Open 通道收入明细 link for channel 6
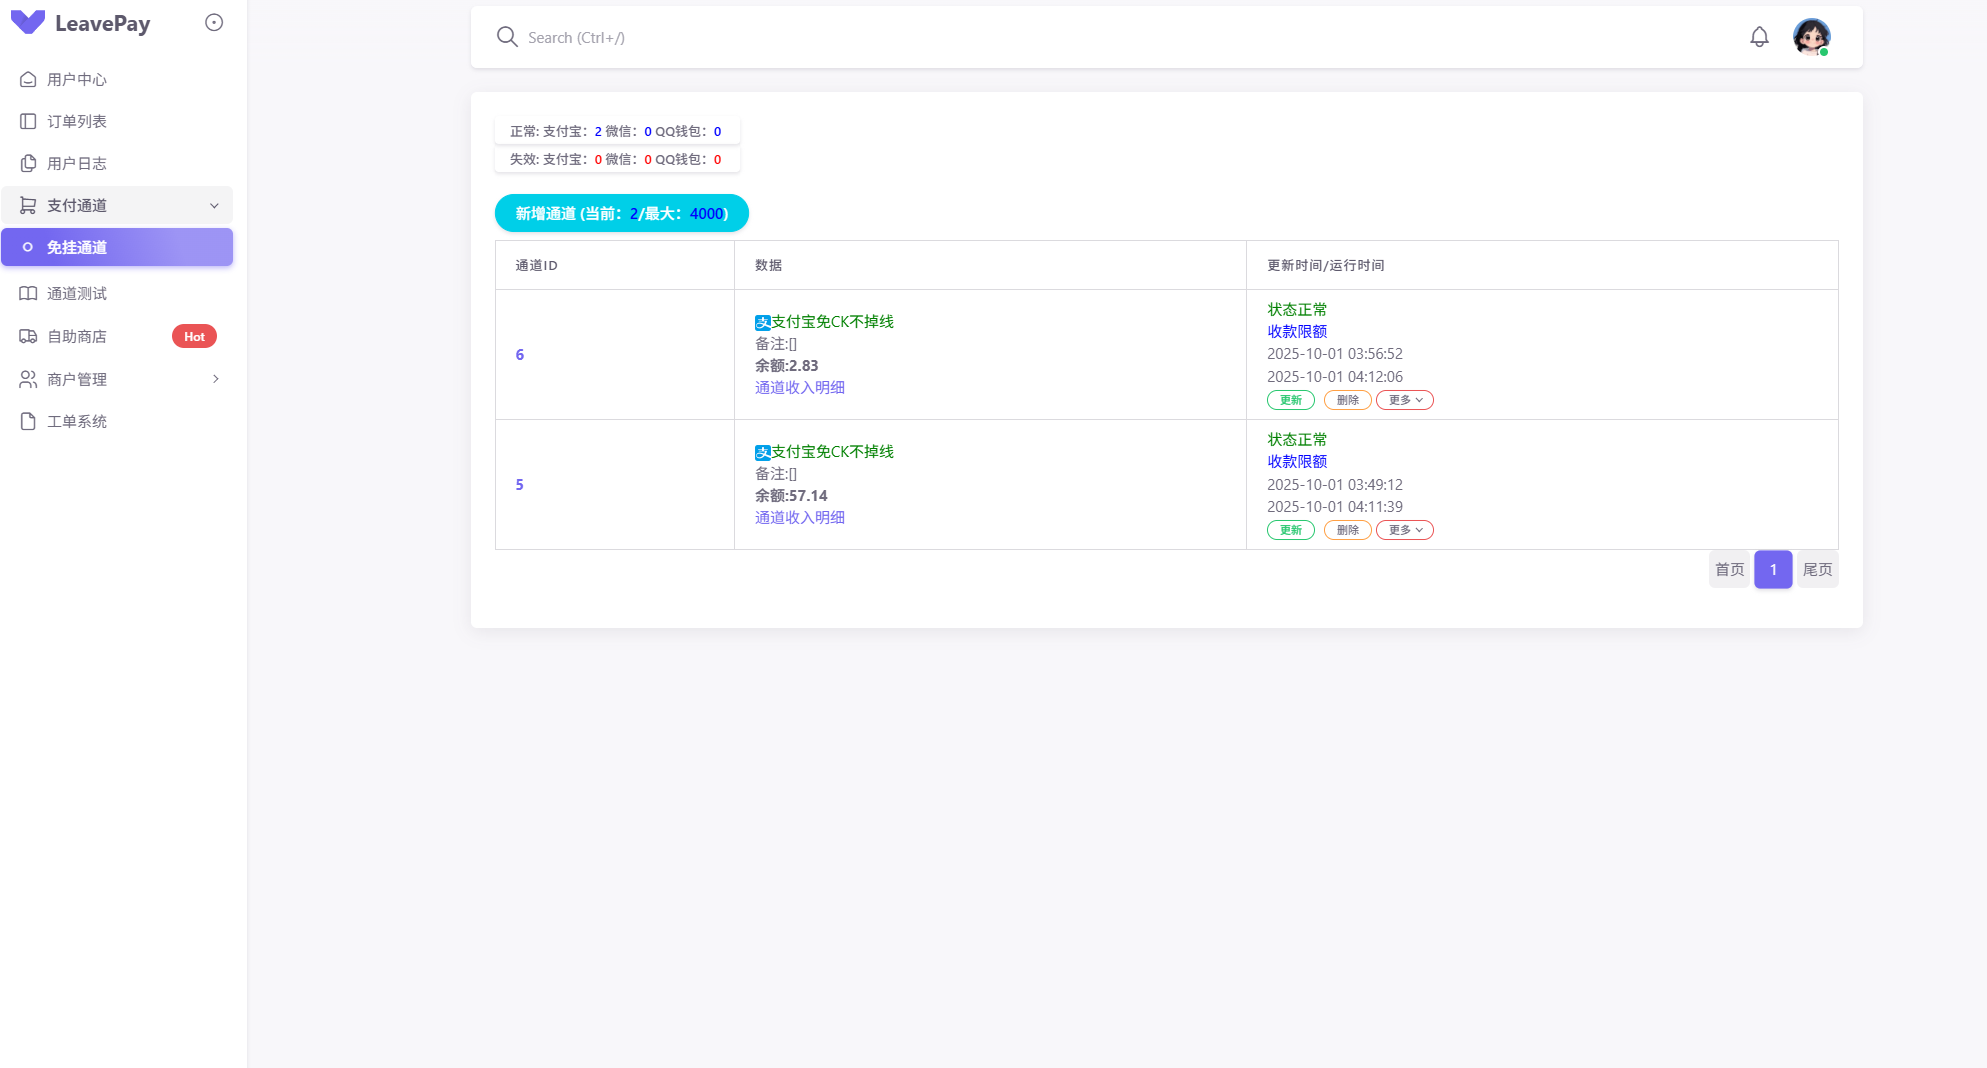Viewport: 1987px width, 1068px height. pos(799,387)
